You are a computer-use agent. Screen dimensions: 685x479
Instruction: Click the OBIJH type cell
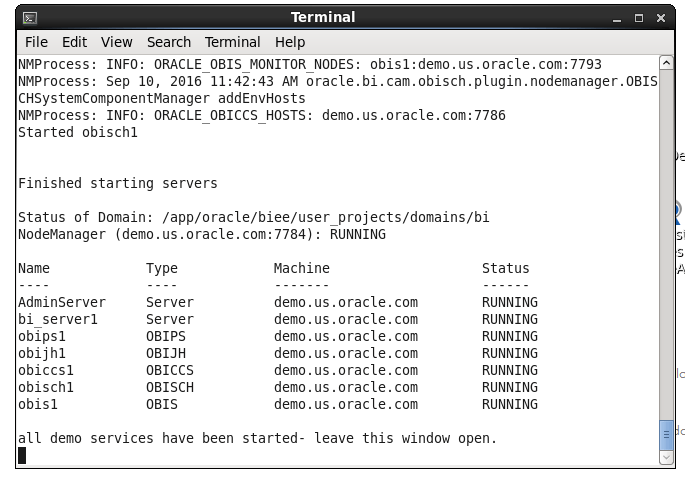[166, 353]
